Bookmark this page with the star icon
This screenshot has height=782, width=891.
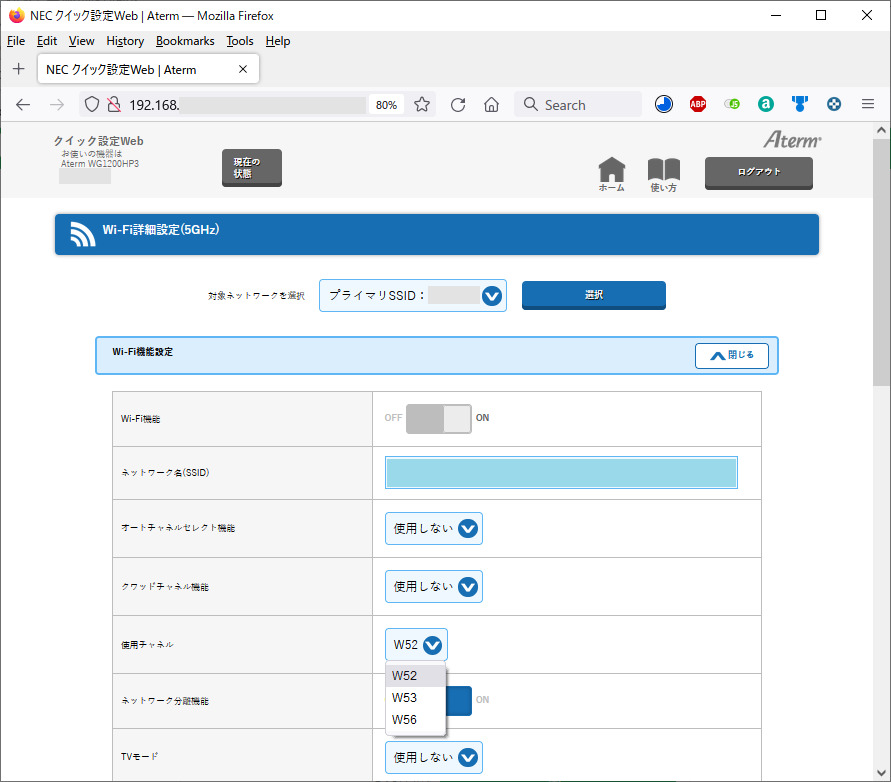click(x=422, y=104)
